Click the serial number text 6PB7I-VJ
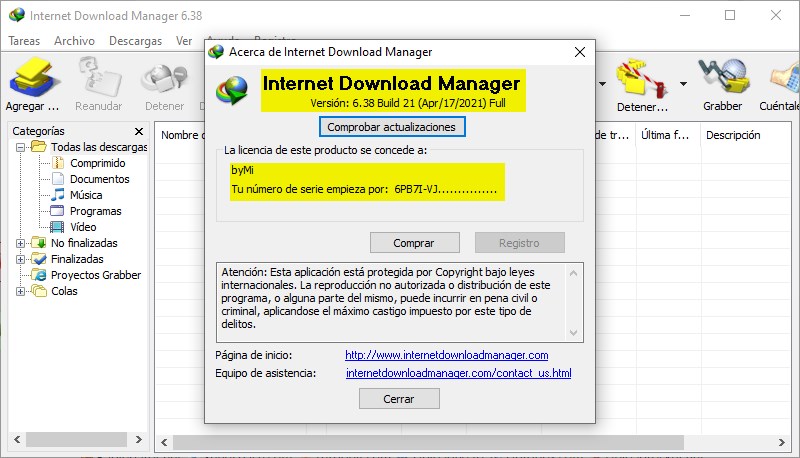Screen dimensions: 800x458 click(416, 189)
